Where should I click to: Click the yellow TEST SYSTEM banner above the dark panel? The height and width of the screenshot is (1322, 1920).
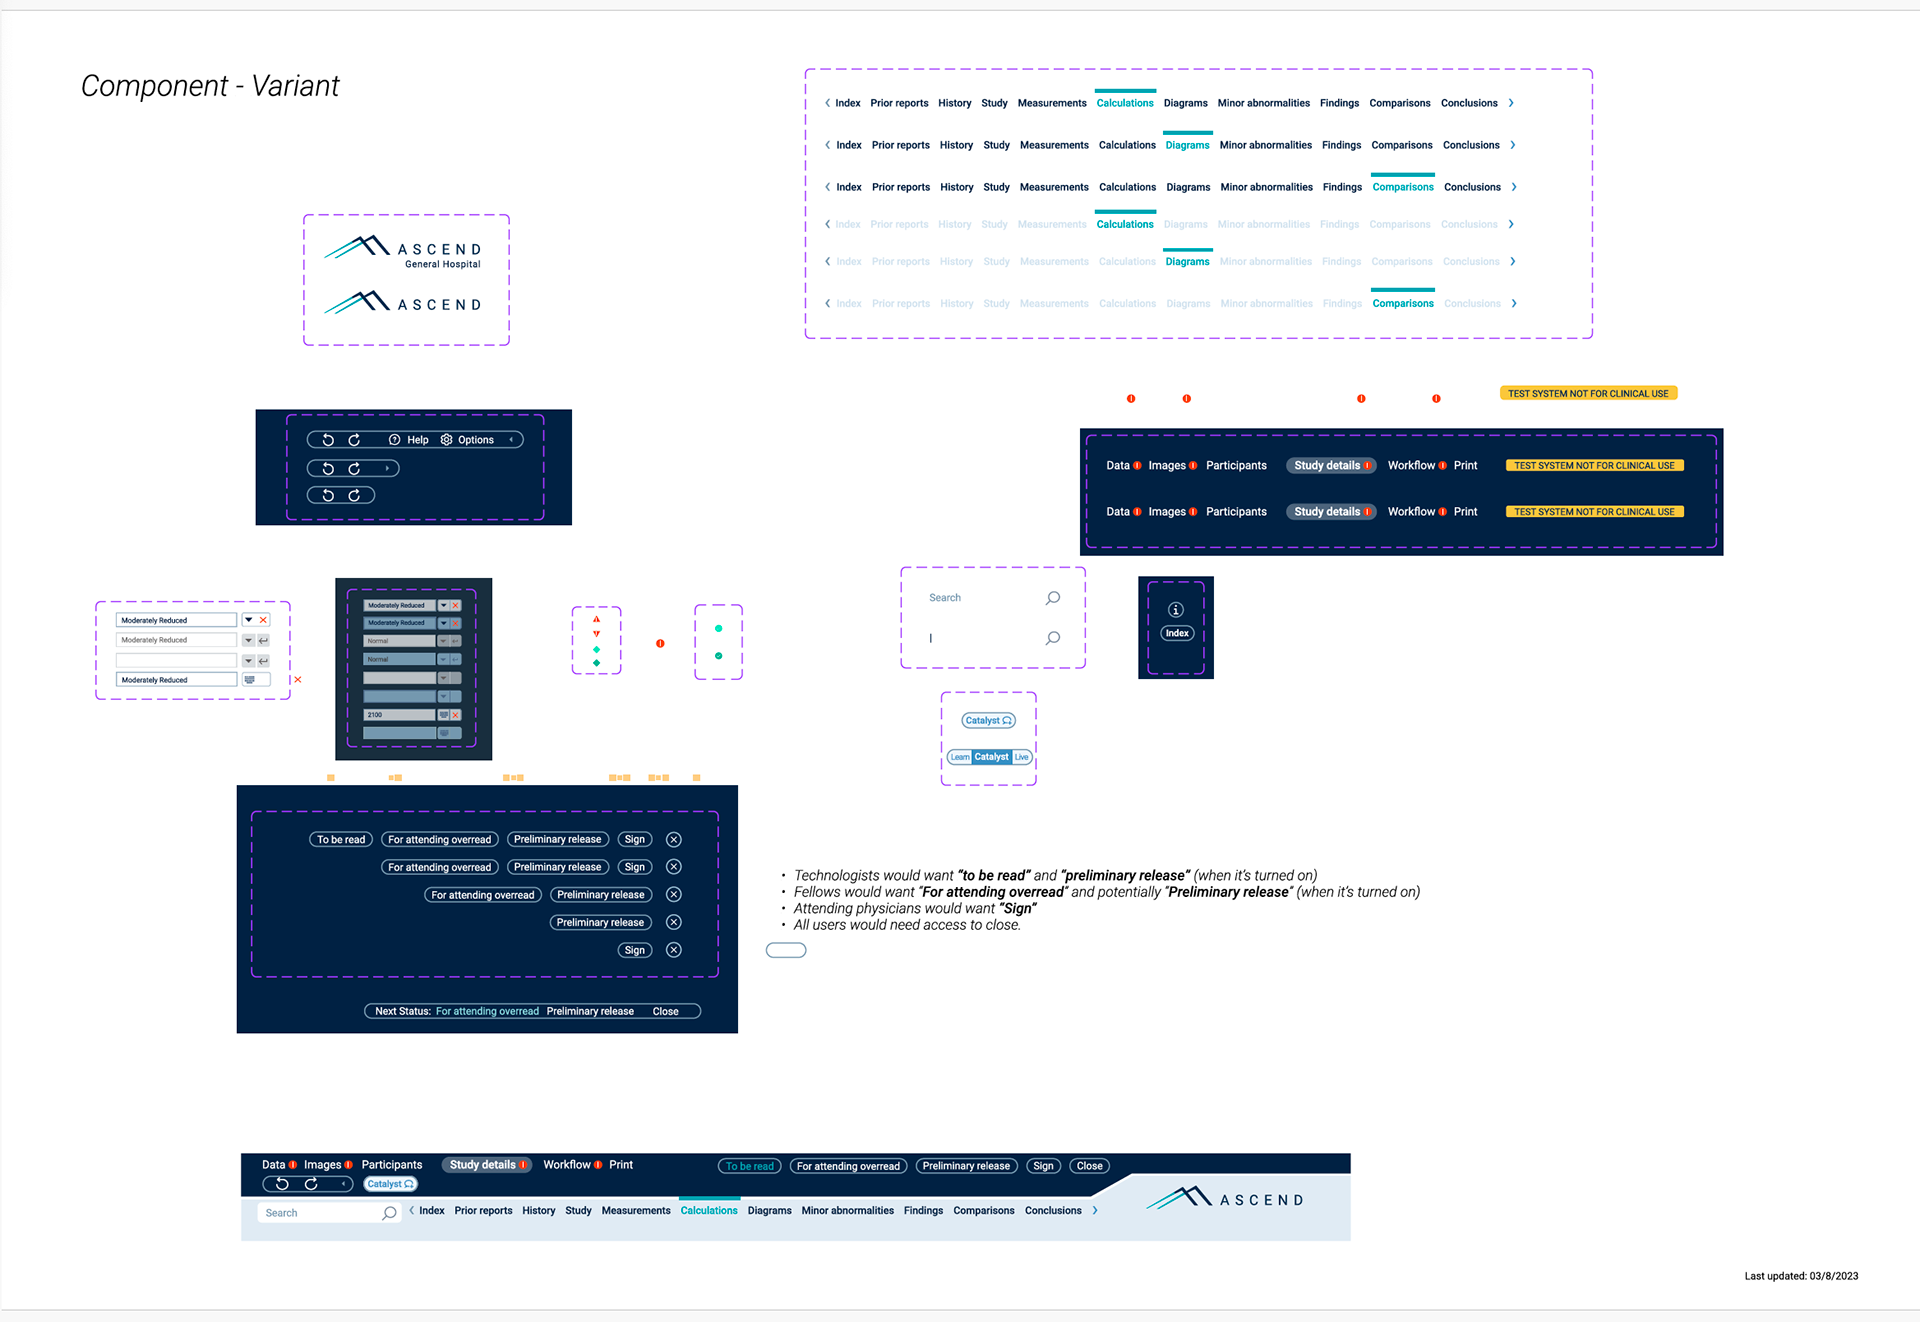[1588, 393]
